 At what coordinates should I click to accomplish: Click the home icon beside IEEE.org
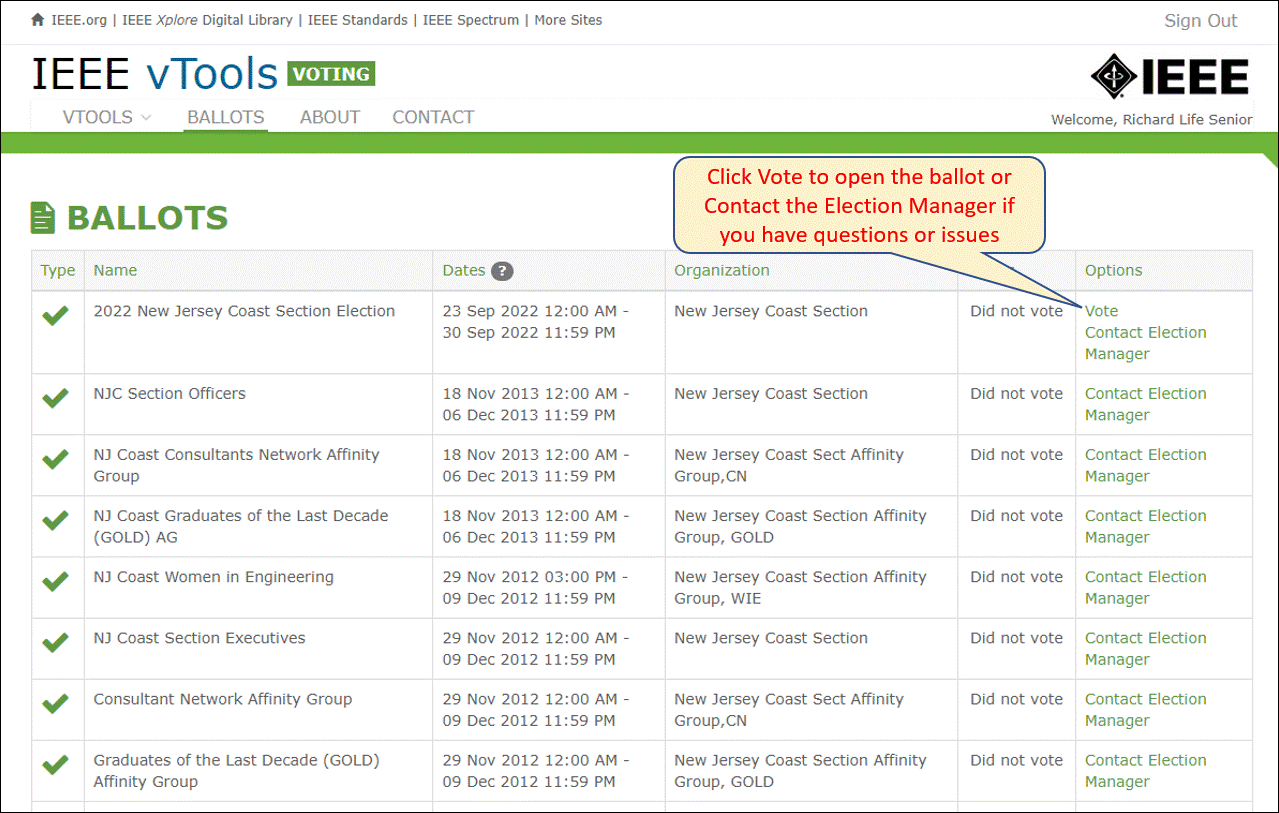click(38, 20)
